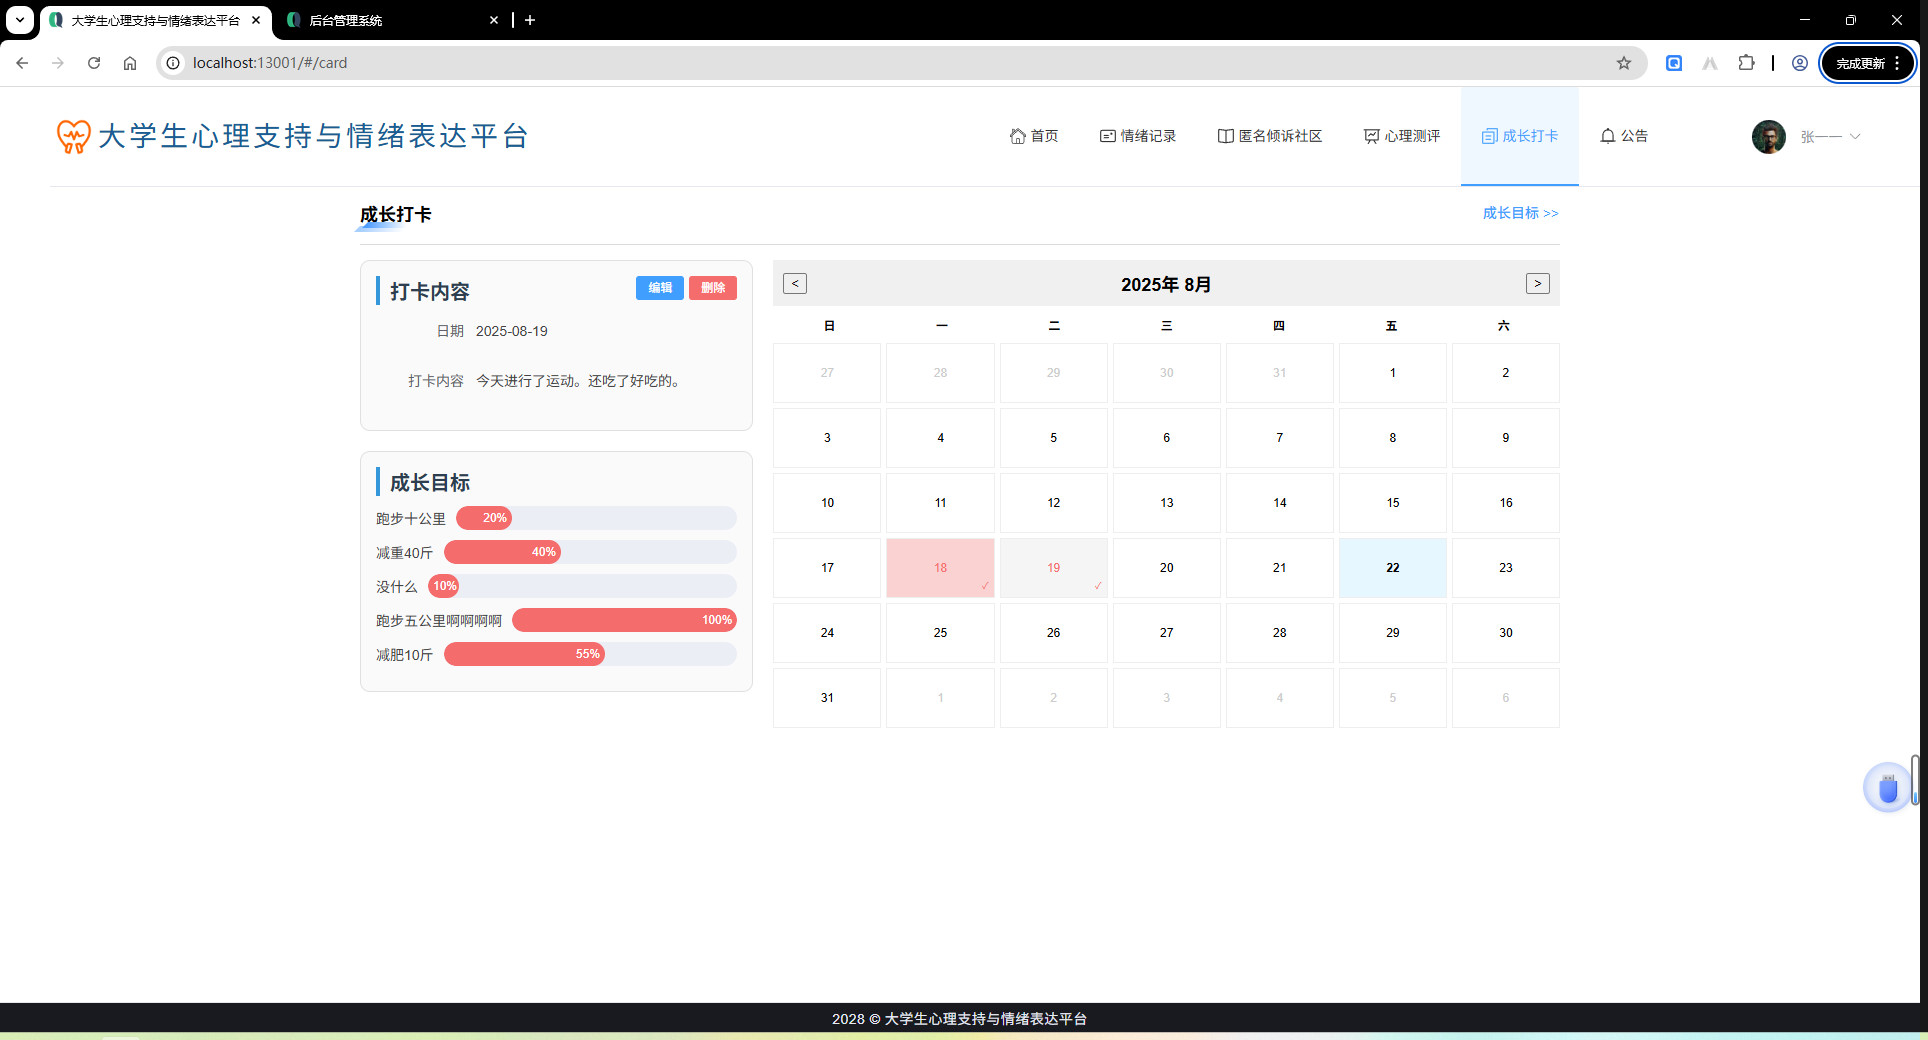Bookmark this page with star icon
Image resolution: width=1928 pixels, height=1040 pixels.
click(1624, 63)
